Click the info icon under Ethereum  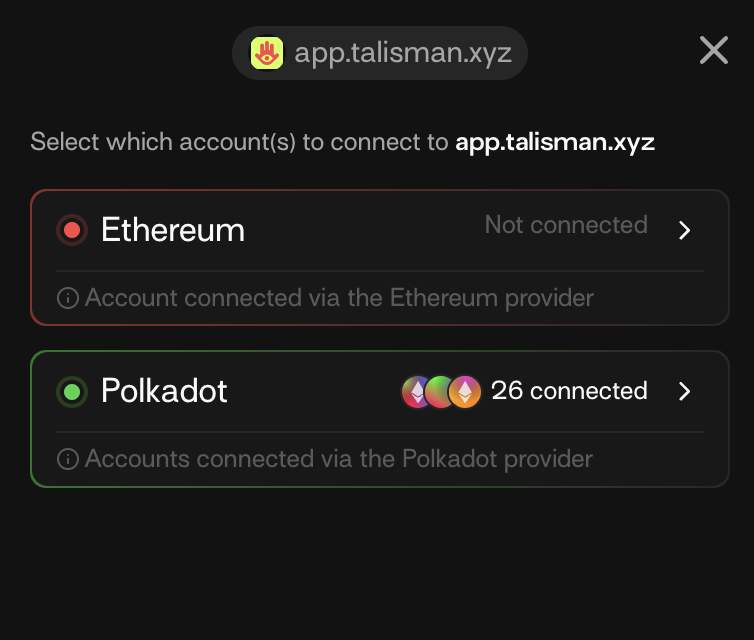click(x=68, y=298)
